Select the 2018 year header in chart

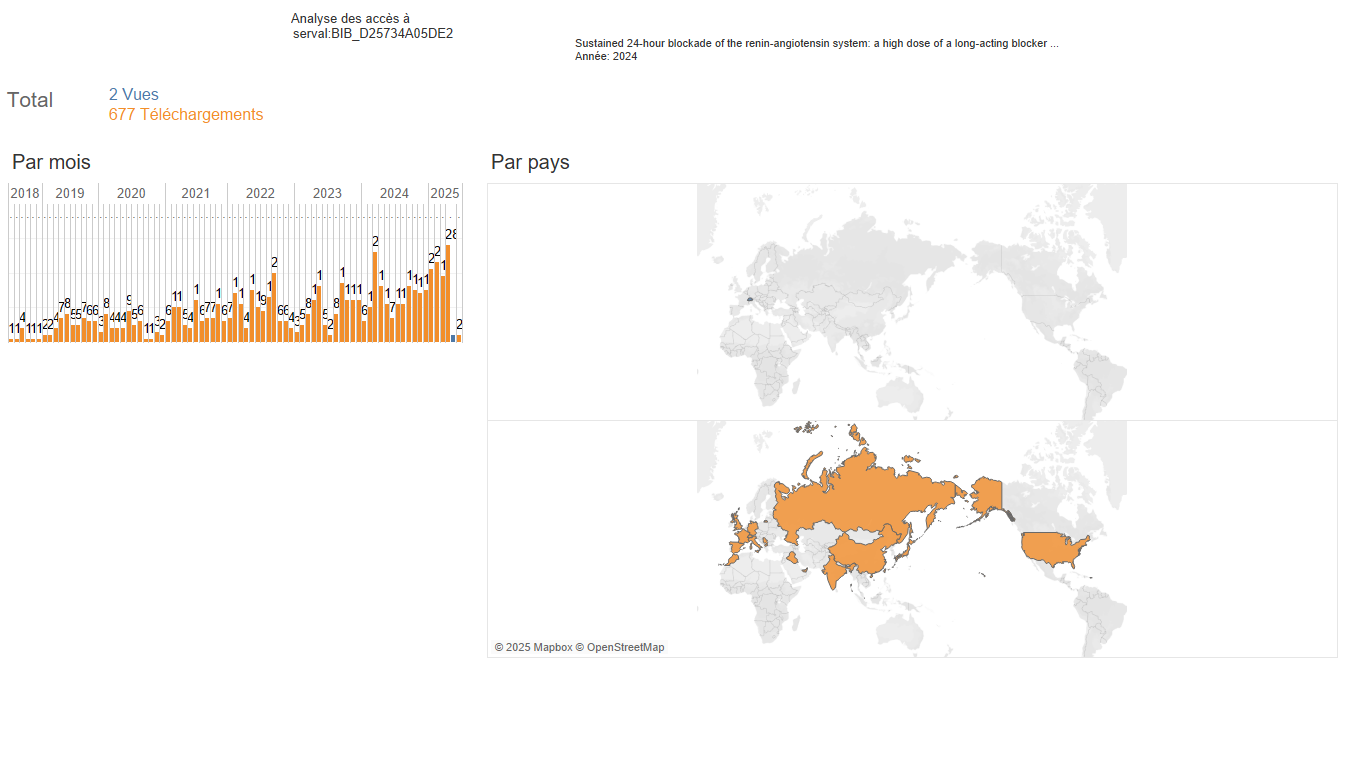click(25, 193)
